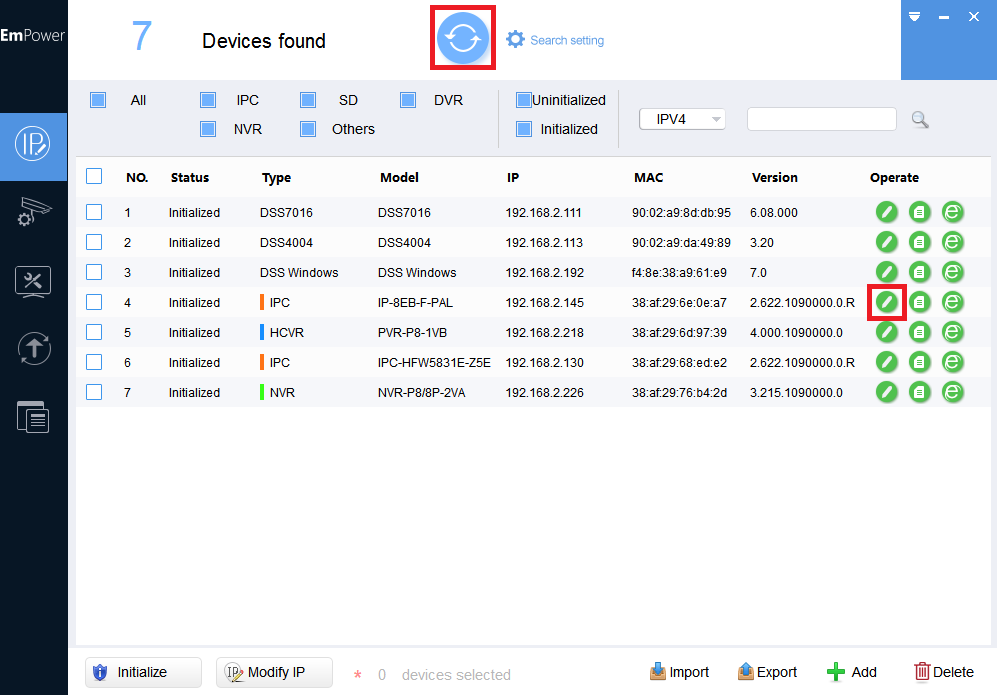Viewport: 997px width, 695px height.
Task: Check the row for DSS7016
Action: pyautogui.click(x=94, y=212)
